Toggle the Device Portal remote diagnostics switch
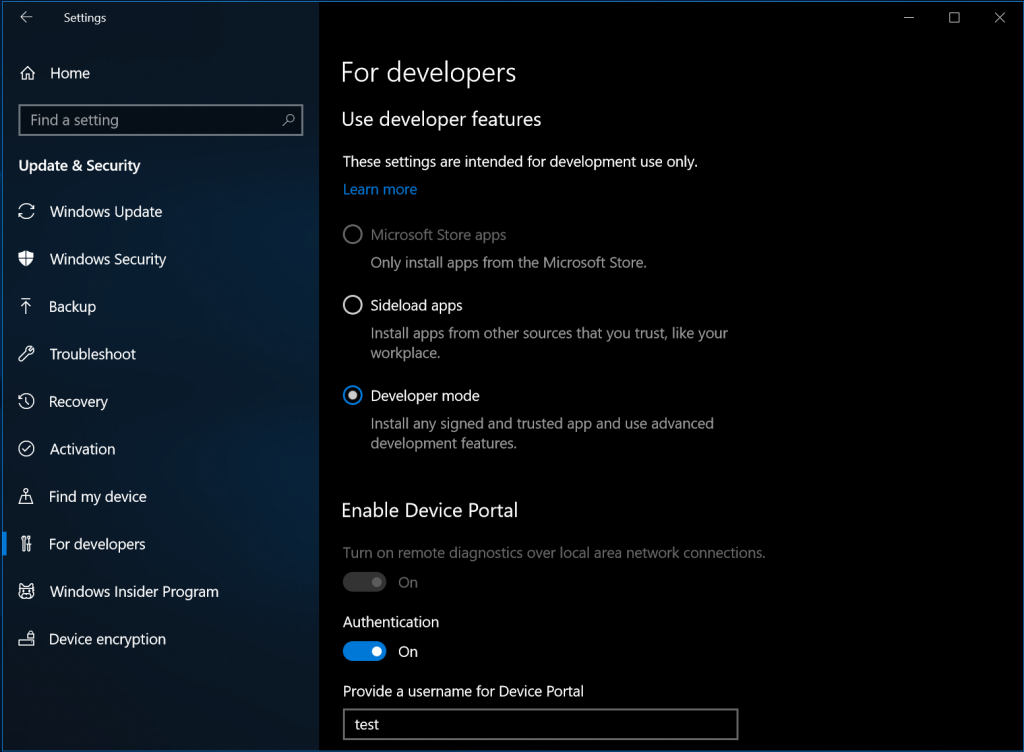Screen dimensions: 1024x752 tap(364, 582)
